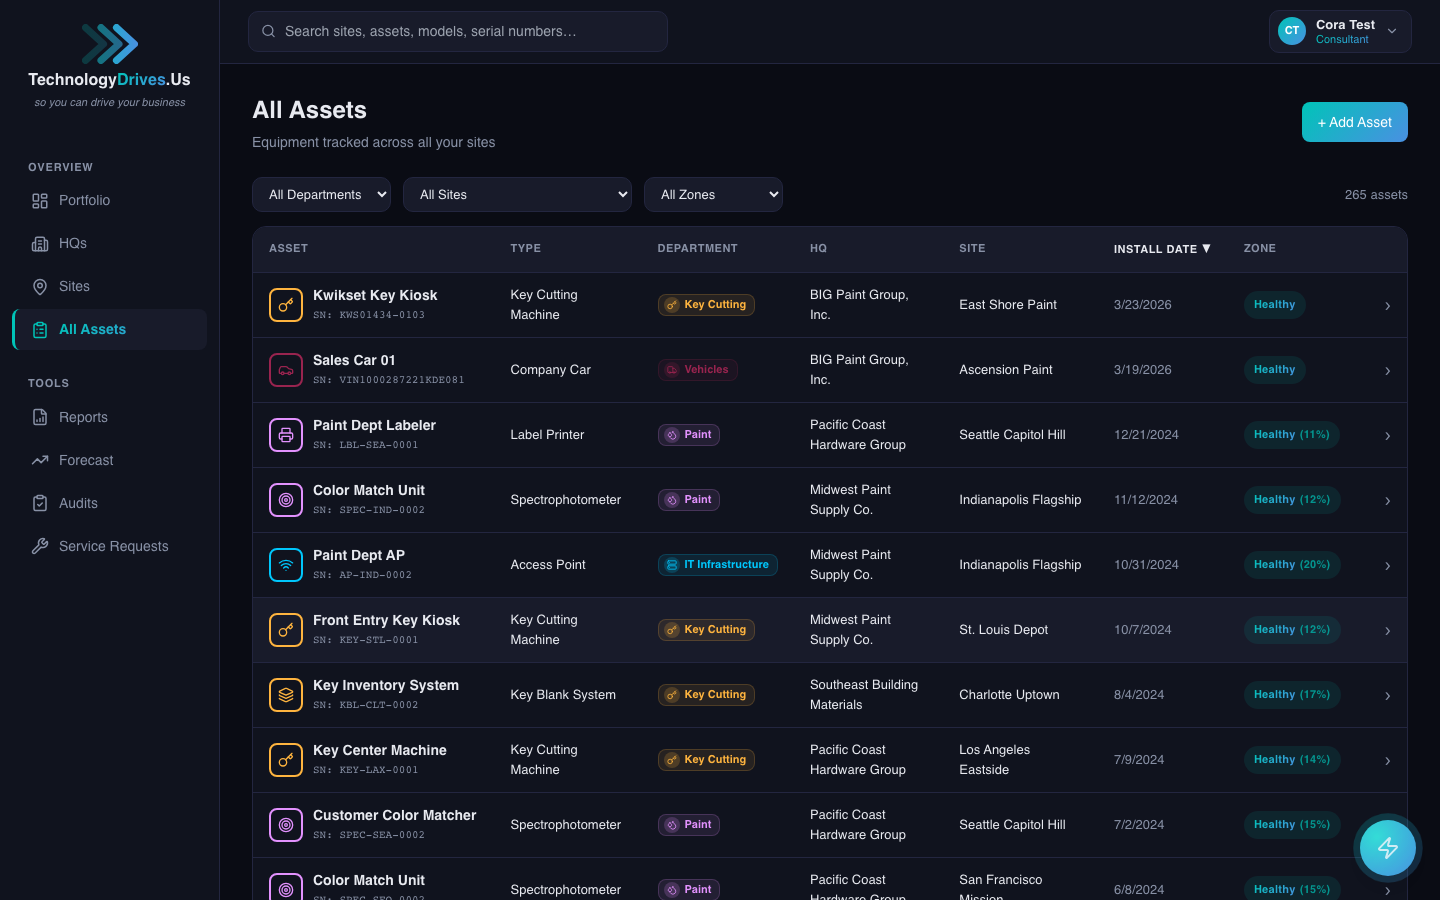
Task: Open Service Requests from the sidebar
Action: pyautogui.click(x=113, y=547)
